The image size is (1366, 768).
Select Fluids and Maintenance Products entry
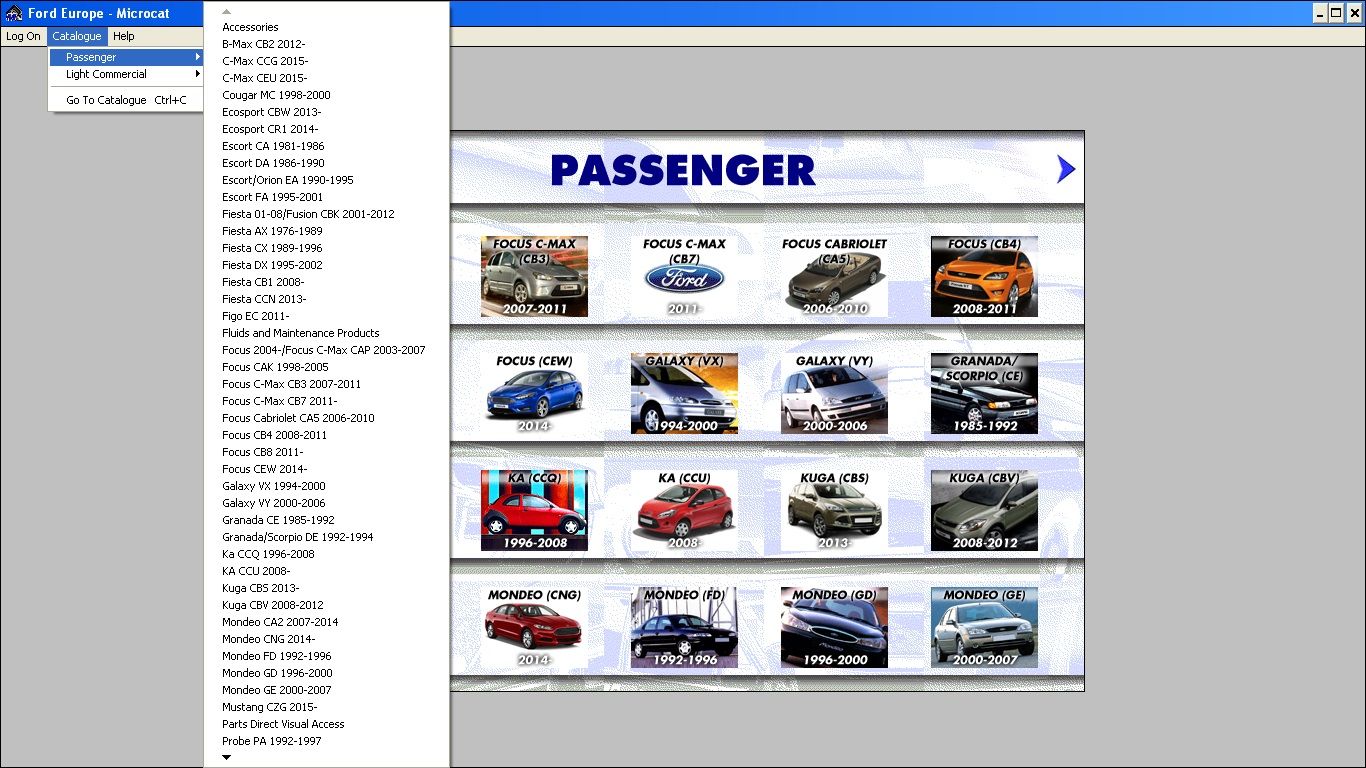click(300, 333)
